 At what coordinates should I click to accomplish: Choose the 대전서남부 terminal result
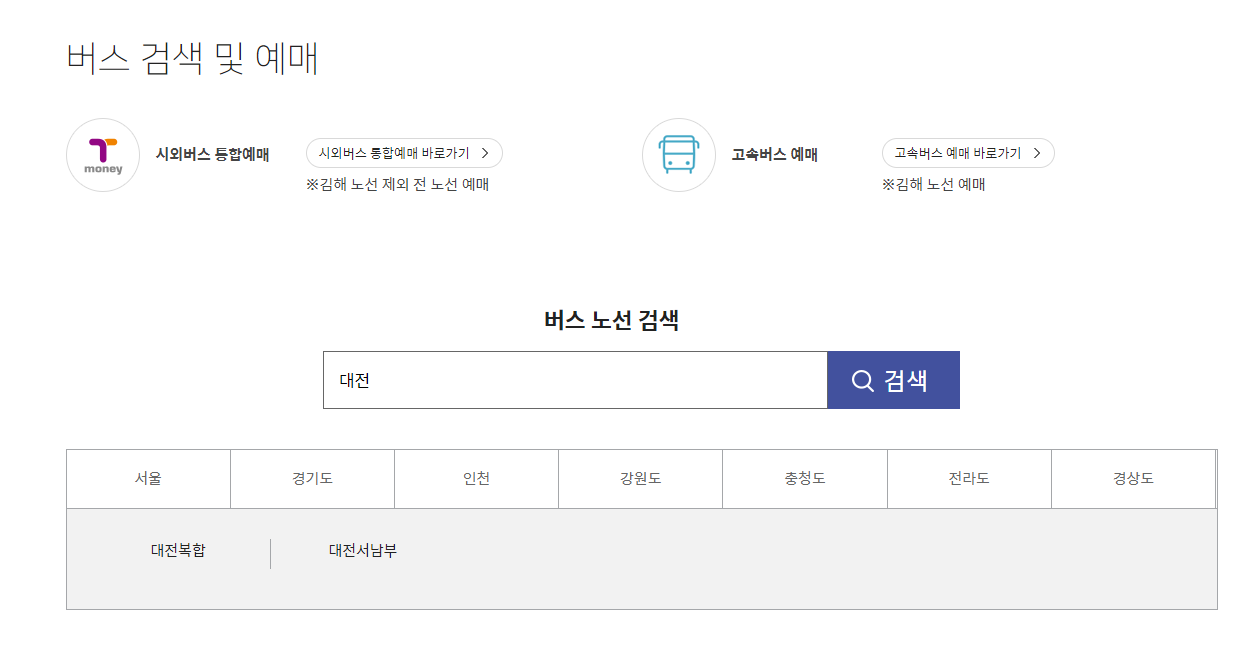pyautogui.click(x=363, y=550)
